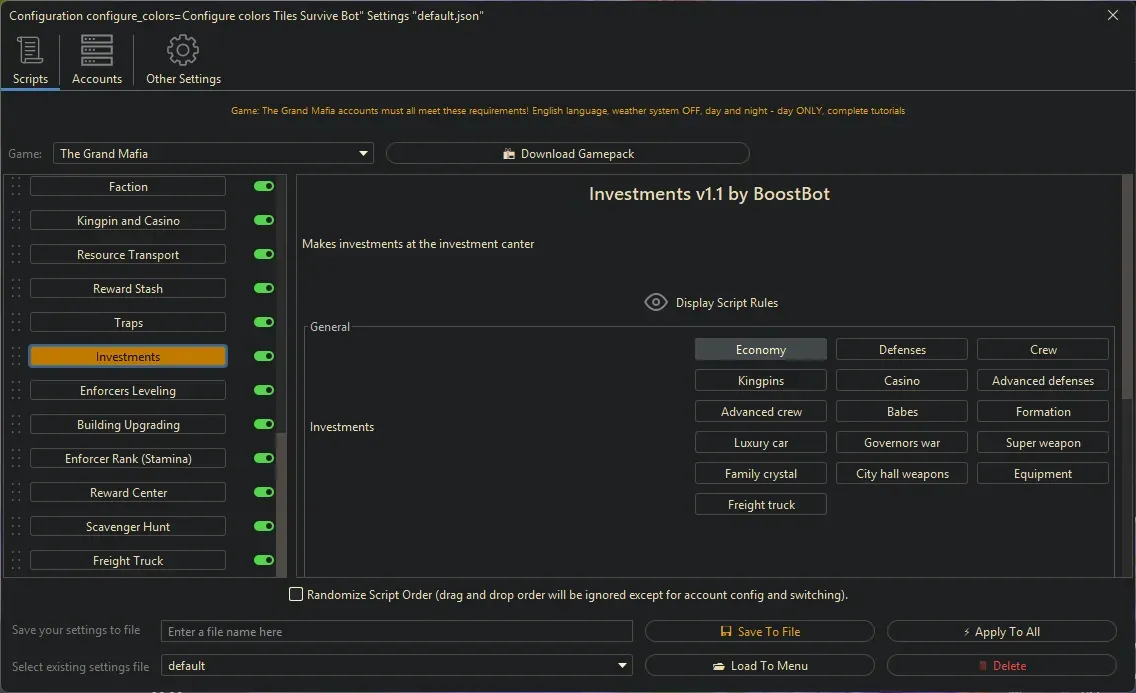The height and width of the screenshot is (693, 1136).
Task: Click Save To File button
Action: point(759,631)
